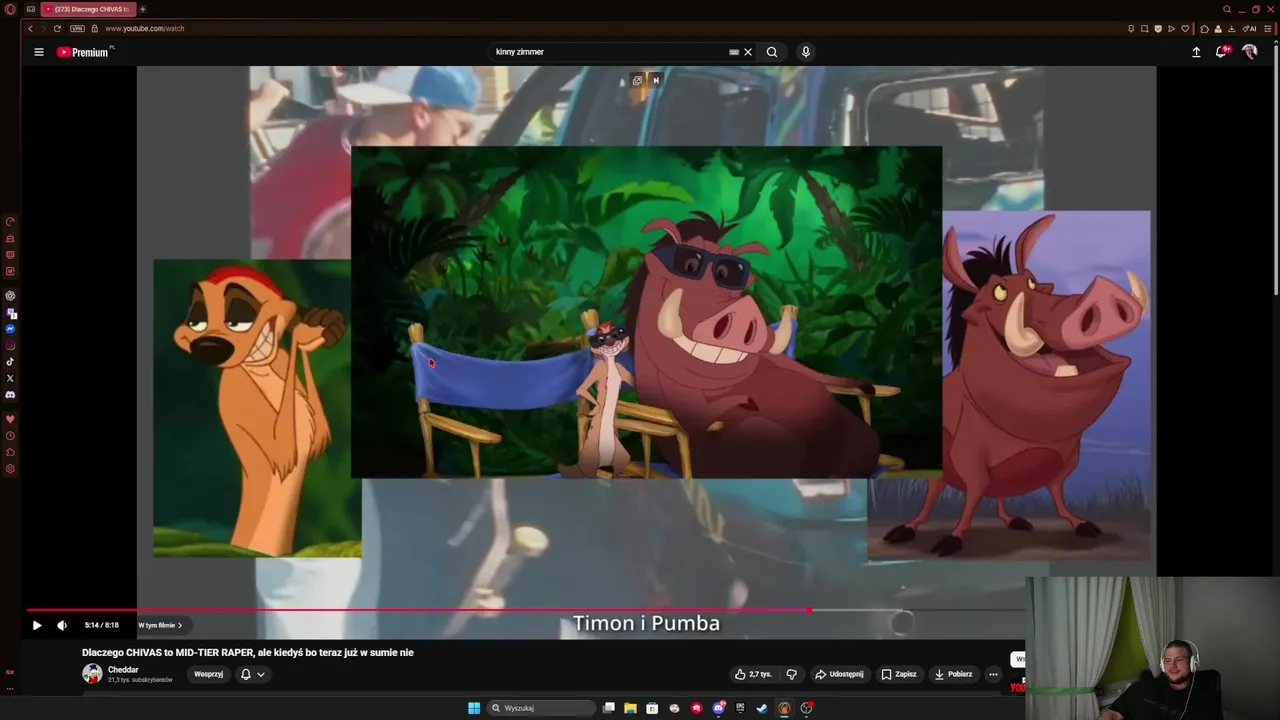Click the video title text
The image size is (1280, 720).
pyautogui.click(x=248, y=652)
